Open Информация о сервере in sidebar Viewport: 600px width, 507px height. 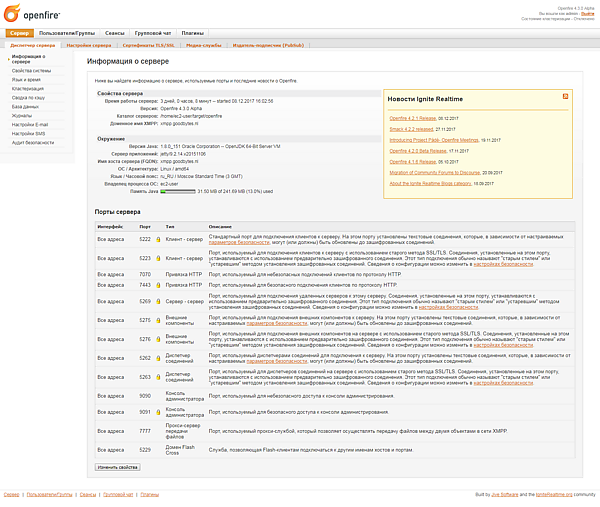tap(29, 59)
